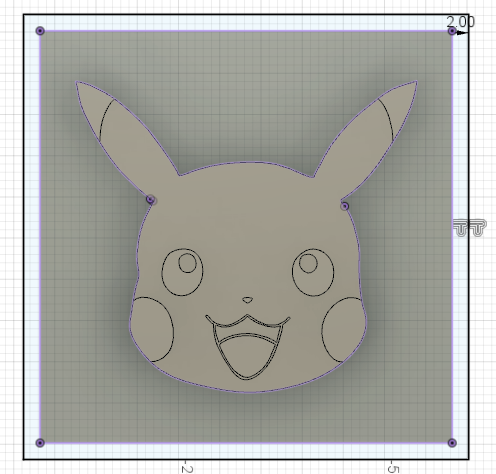
Task: Select the bottom-right corner sketch point
Action: [452, 443]
